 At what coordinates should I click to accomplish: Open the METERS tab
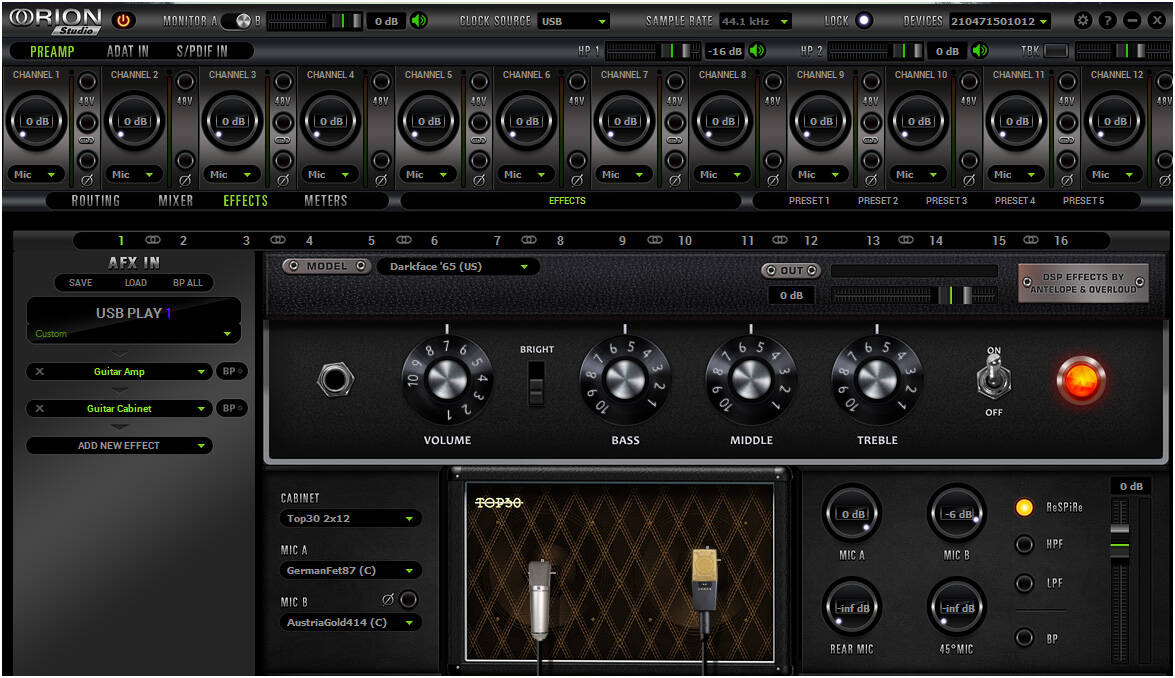point(325,201)
